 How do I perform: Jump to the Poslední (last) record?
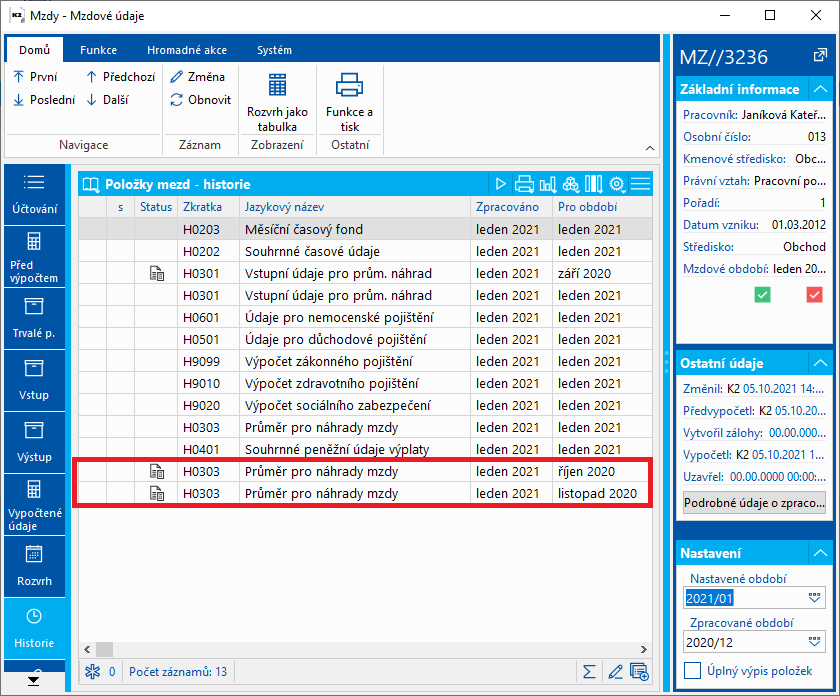point(44,100)
